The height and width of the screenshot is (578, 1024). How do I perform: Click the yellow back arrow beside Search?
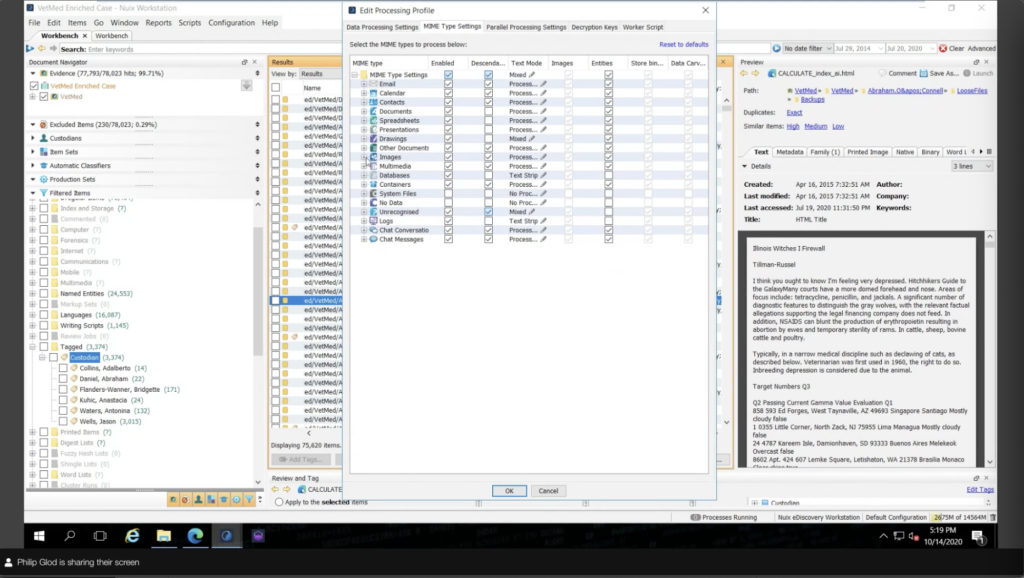coord(42,49)
